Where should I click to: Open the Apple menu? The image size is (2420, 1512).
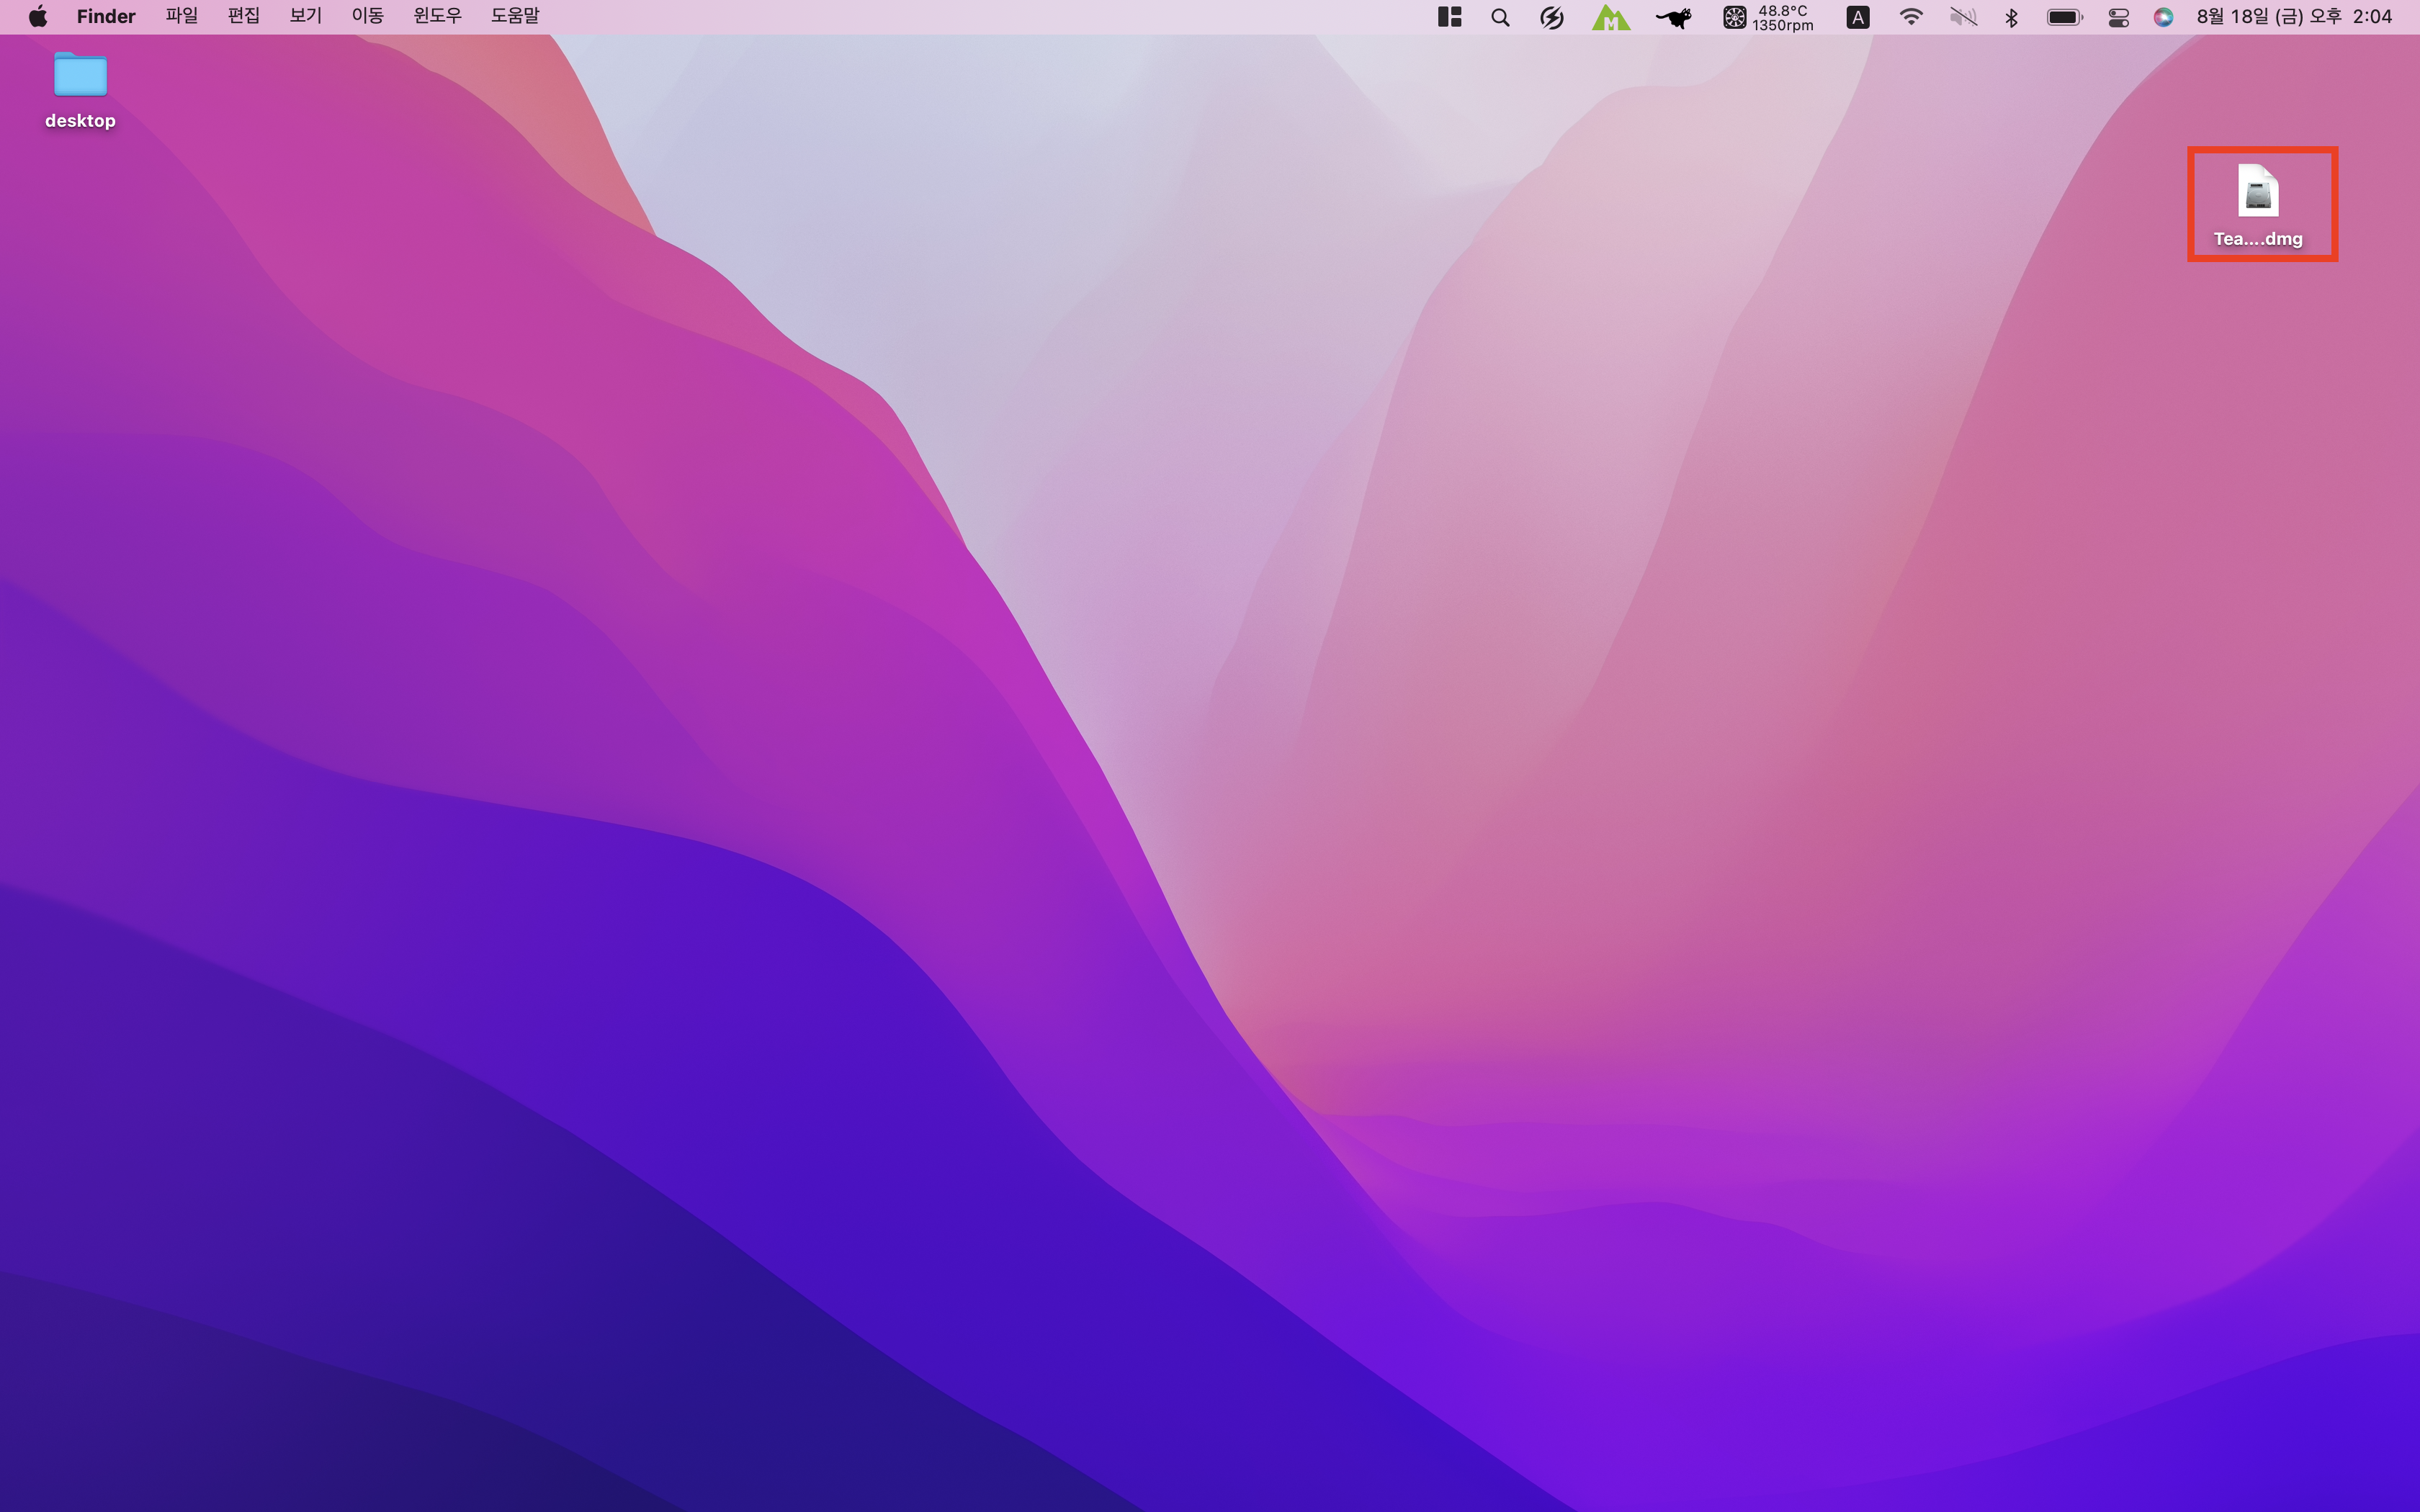[38, 16]
